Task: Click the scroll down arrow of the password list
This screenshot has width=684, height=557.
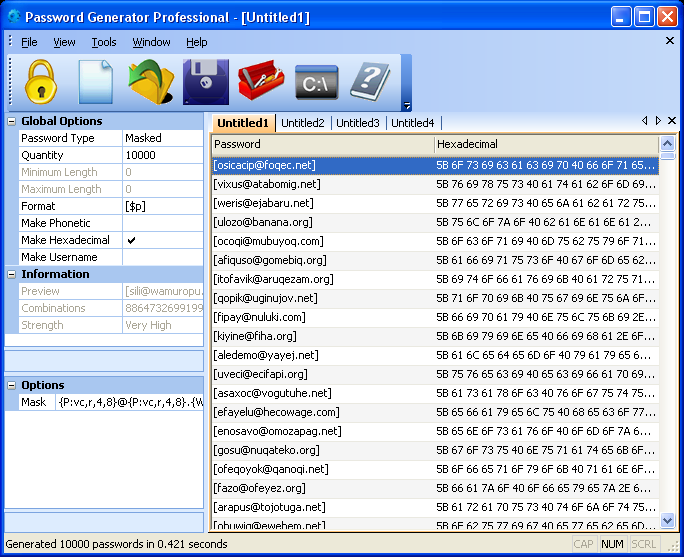Action: click(x=667, y=520)
